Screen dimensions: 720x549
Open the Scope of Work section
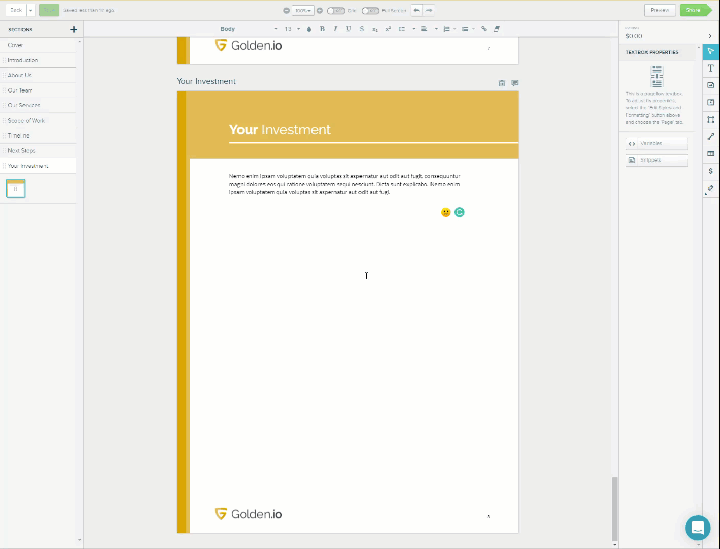coord(26,120)
